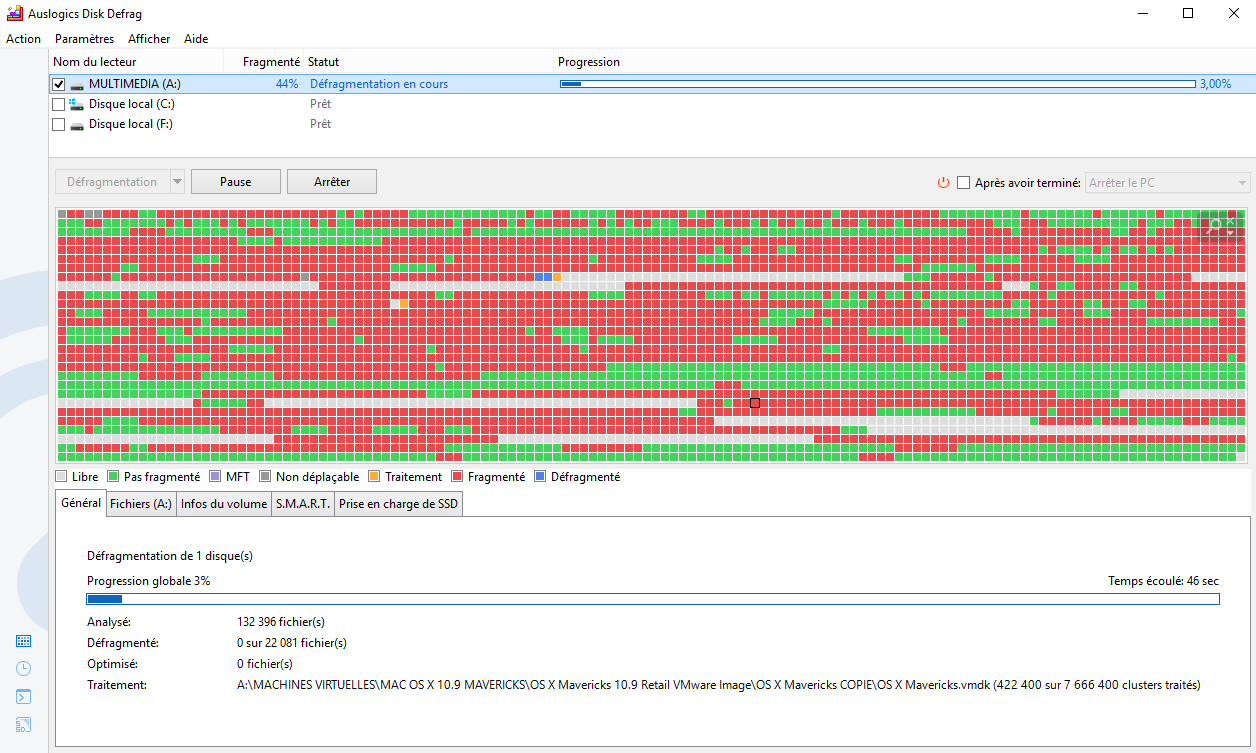The width and height of the screenshot is (1256, 753).
Task: Uncheck the MULTIMEDIA (A:) drive checkbox
Action: pos(58,85)
